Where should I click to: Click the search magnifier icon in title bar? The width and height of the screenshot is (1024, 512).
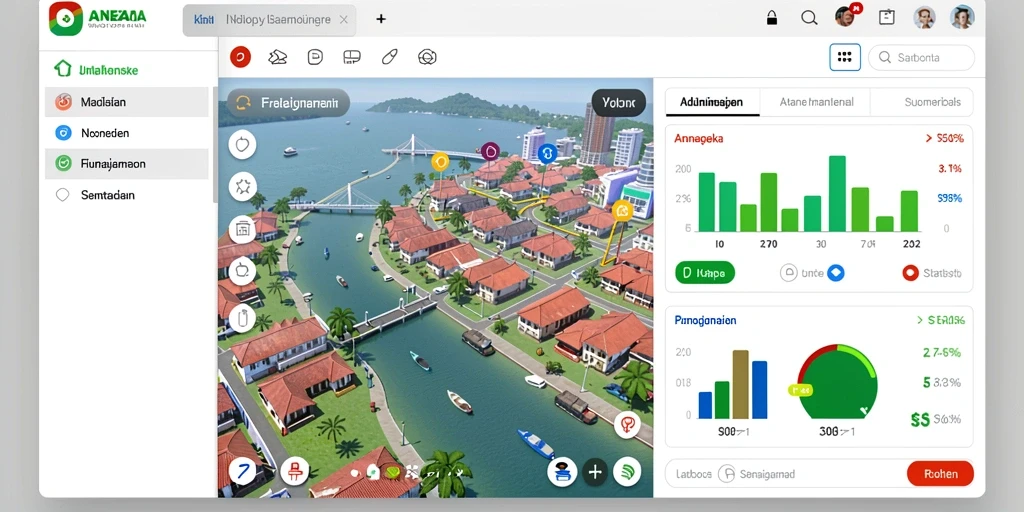[x=809, y=18]
